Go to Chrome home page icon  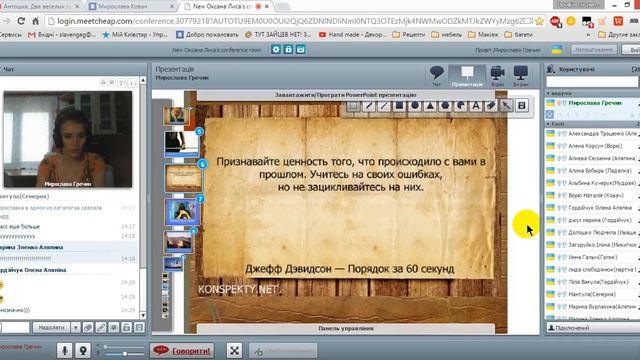[36, 21]
